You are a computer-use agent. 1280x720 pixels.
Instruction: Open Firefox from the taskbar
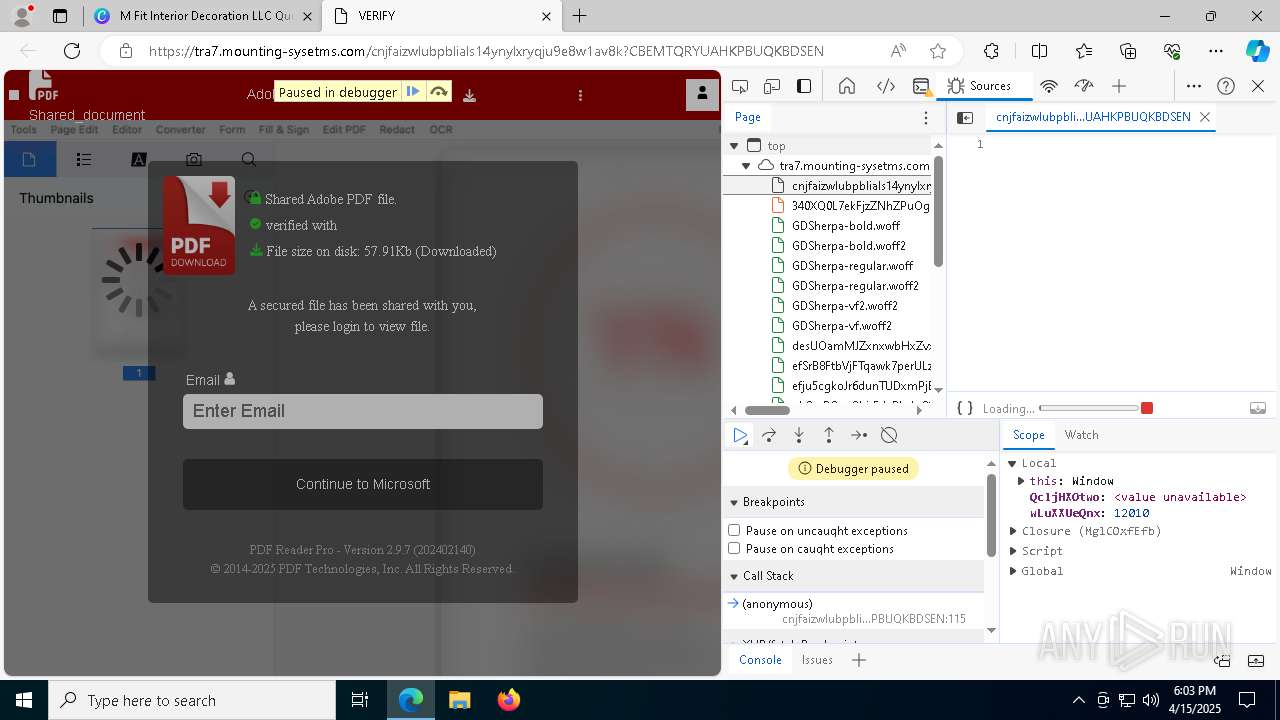(508, 700)
